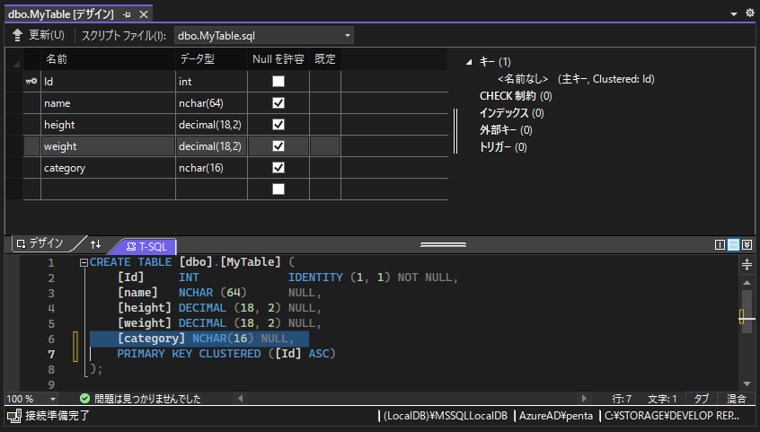Click the 'int' data type cell
The width and height of the screenshot is (760, 432).
coord(211,81)
